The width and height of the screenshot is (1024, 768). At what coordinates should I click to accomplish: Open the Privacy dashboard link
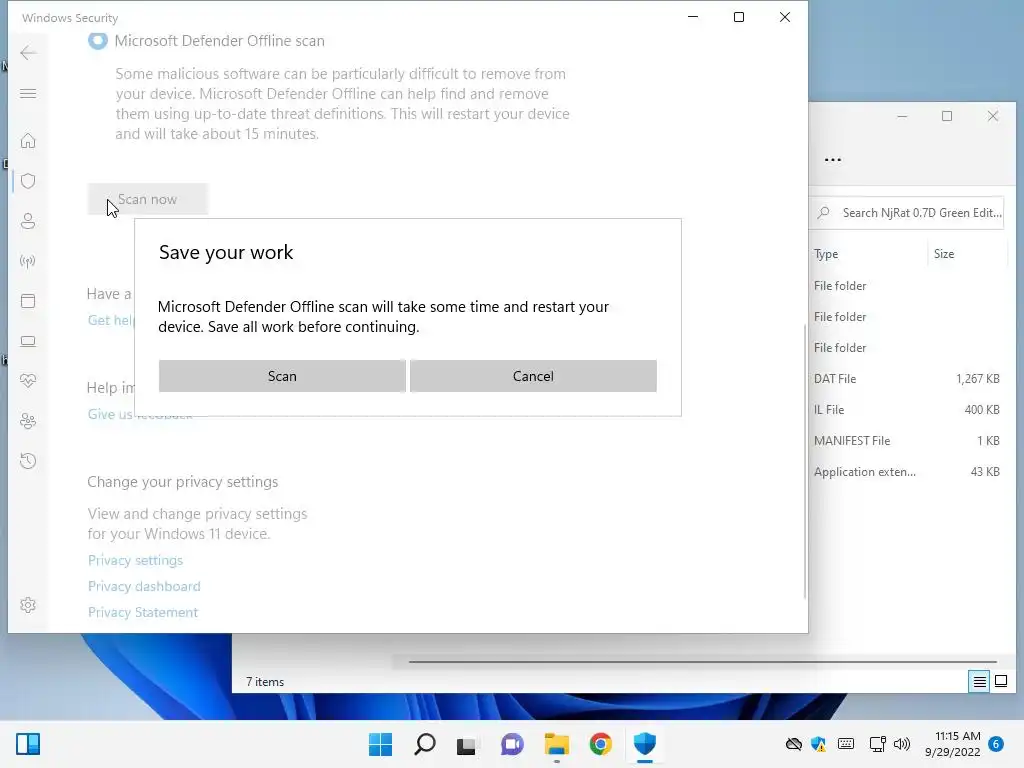[x=144, y=586]
